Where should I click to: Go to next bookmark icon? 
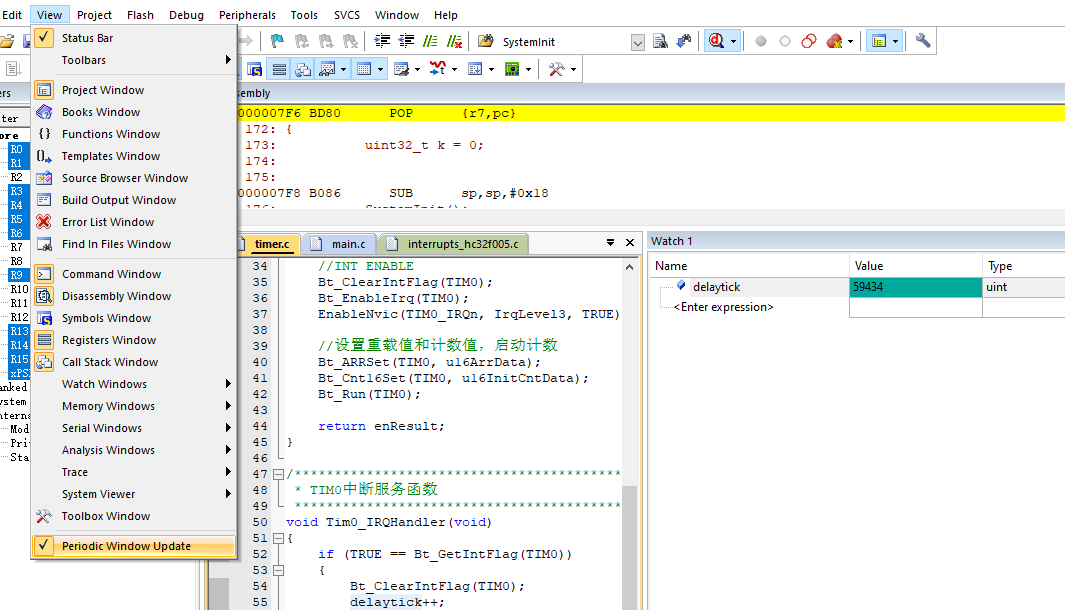point(326,41)
